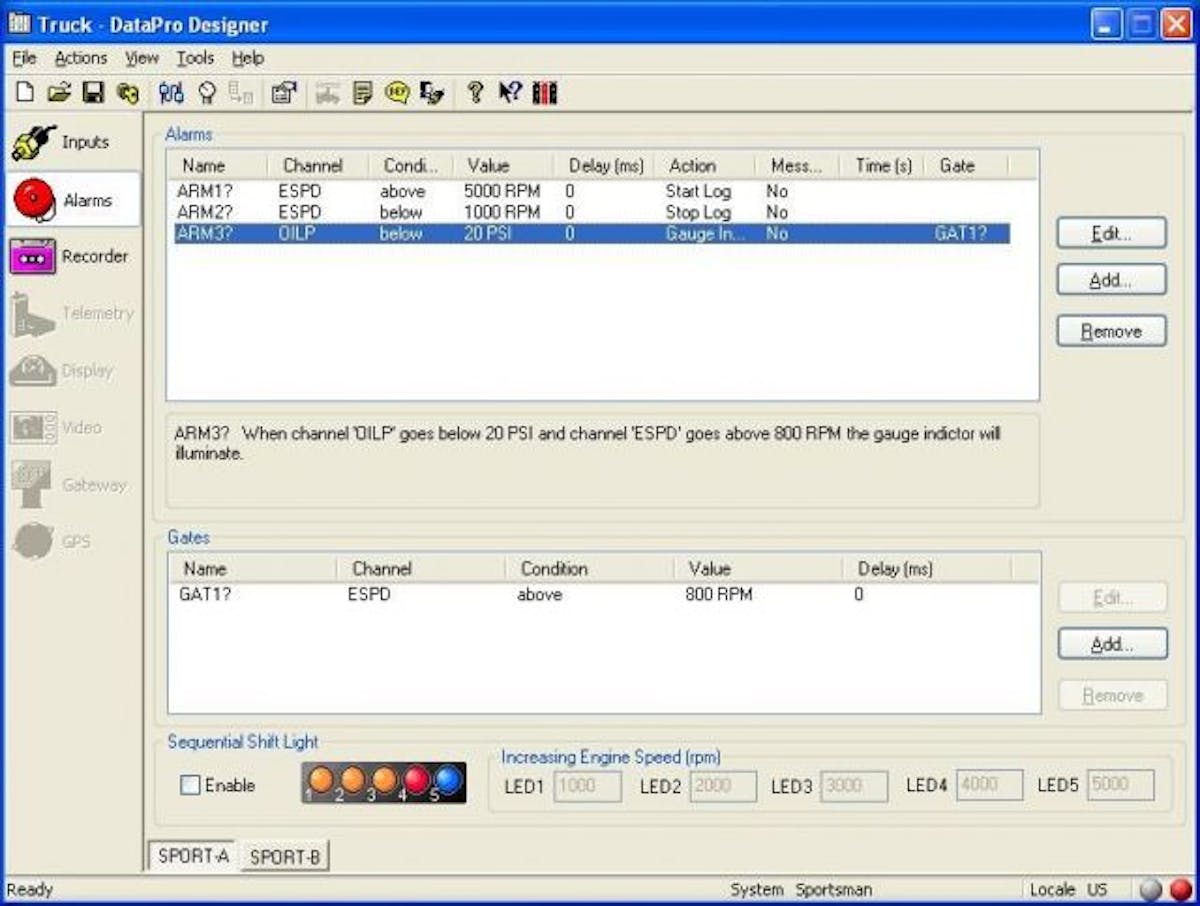Click the New file toolbar icon
The width and height of the screenshot is (1200, 906).
coord(25,93)
